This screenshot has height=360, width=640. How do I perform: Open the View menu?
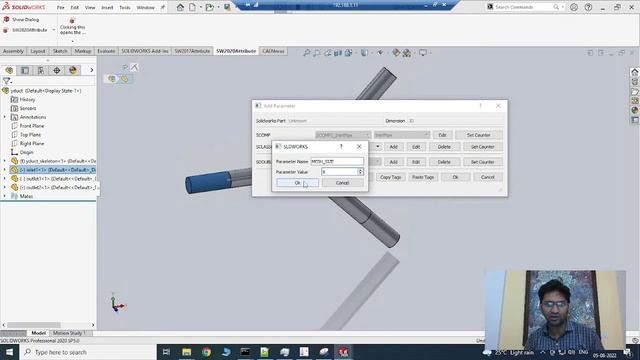pos(90,7)
